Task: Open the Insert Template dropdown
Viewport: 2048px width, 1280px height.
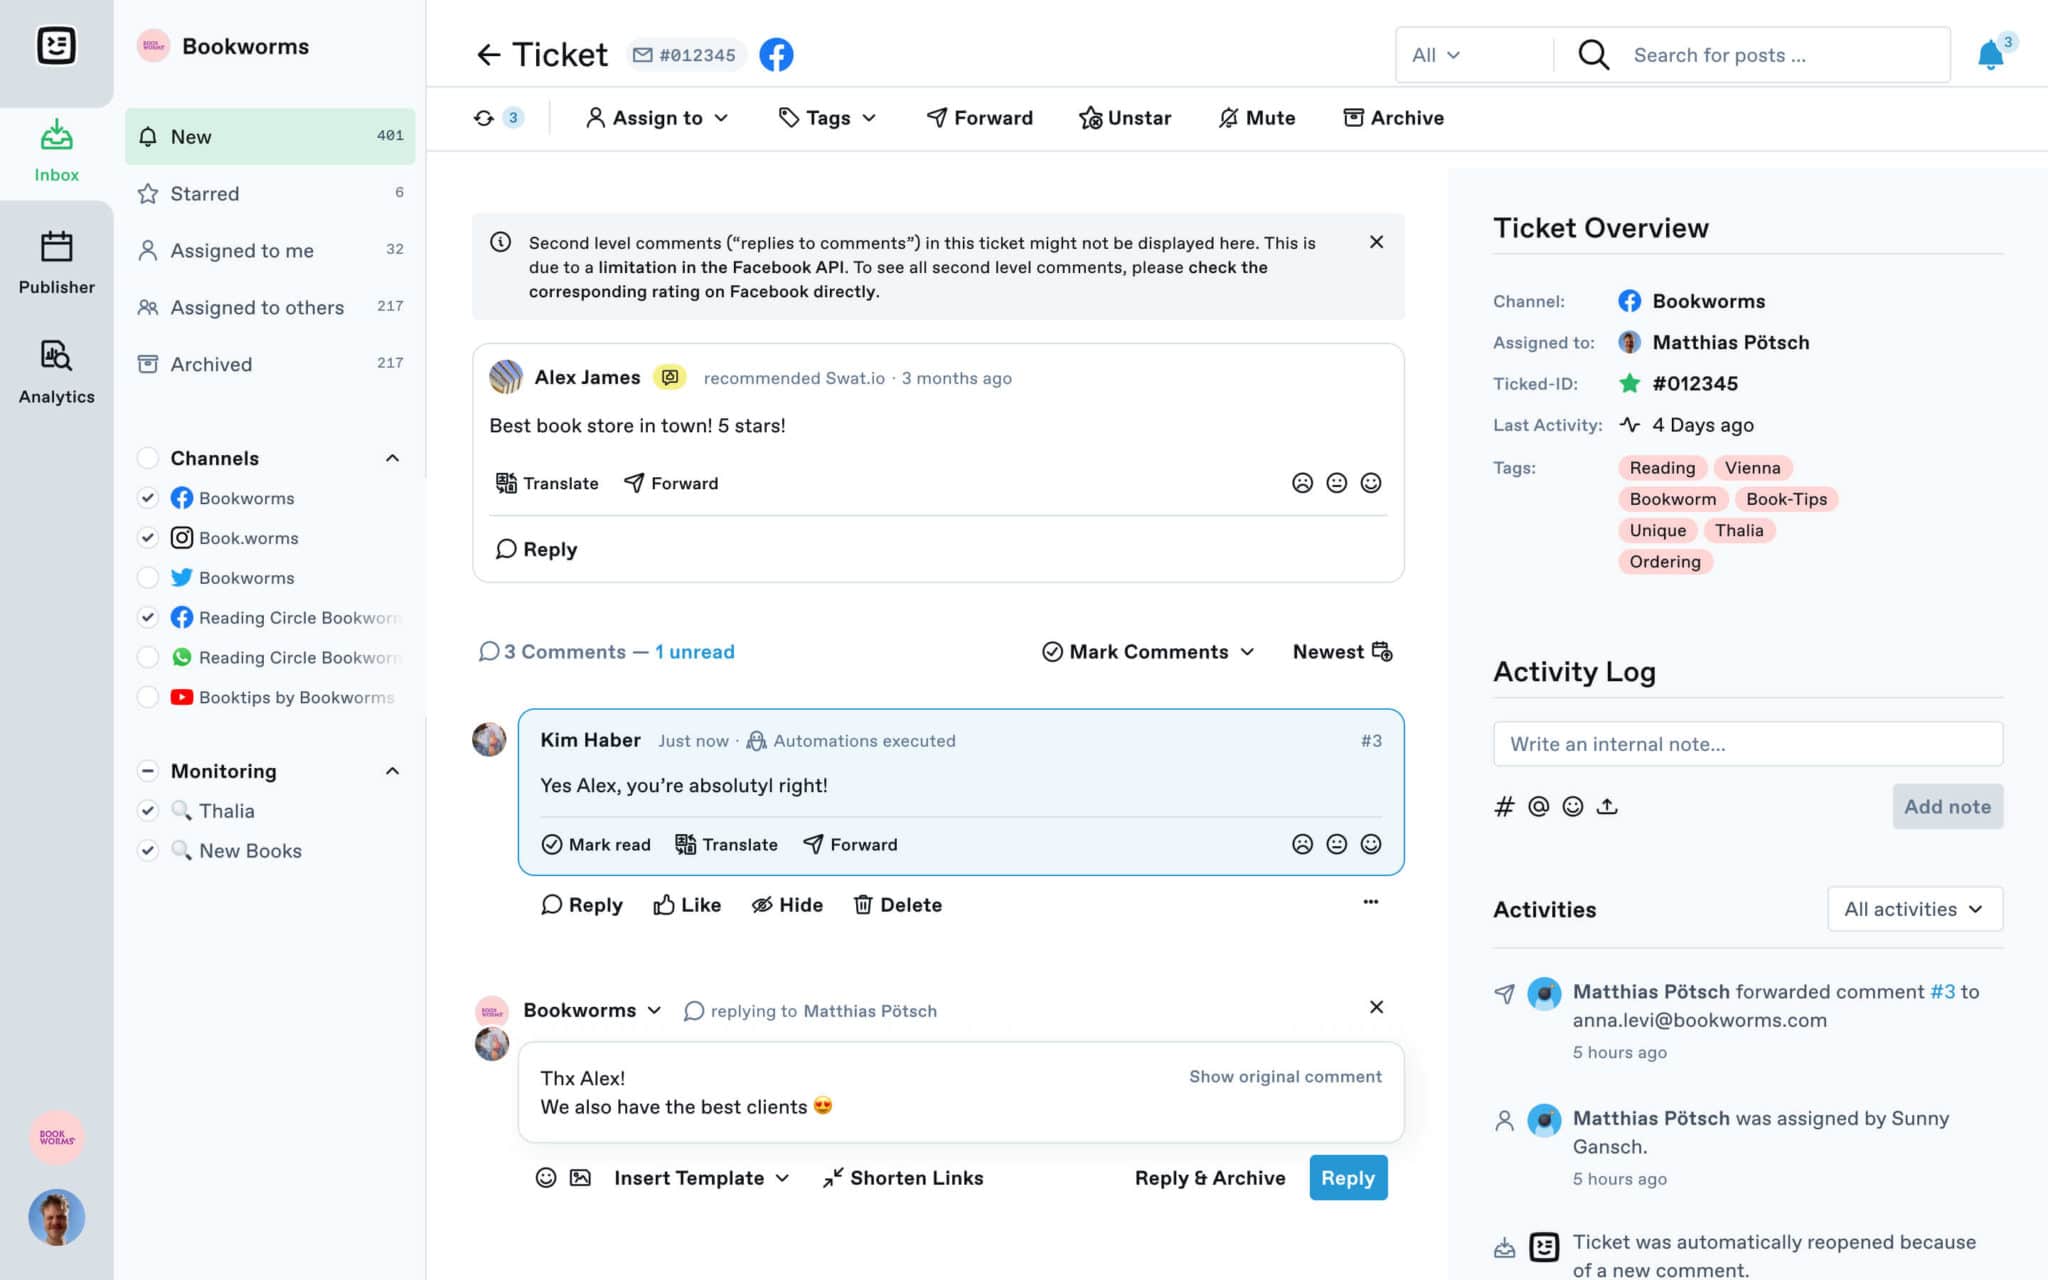Action: point(701,1178)
